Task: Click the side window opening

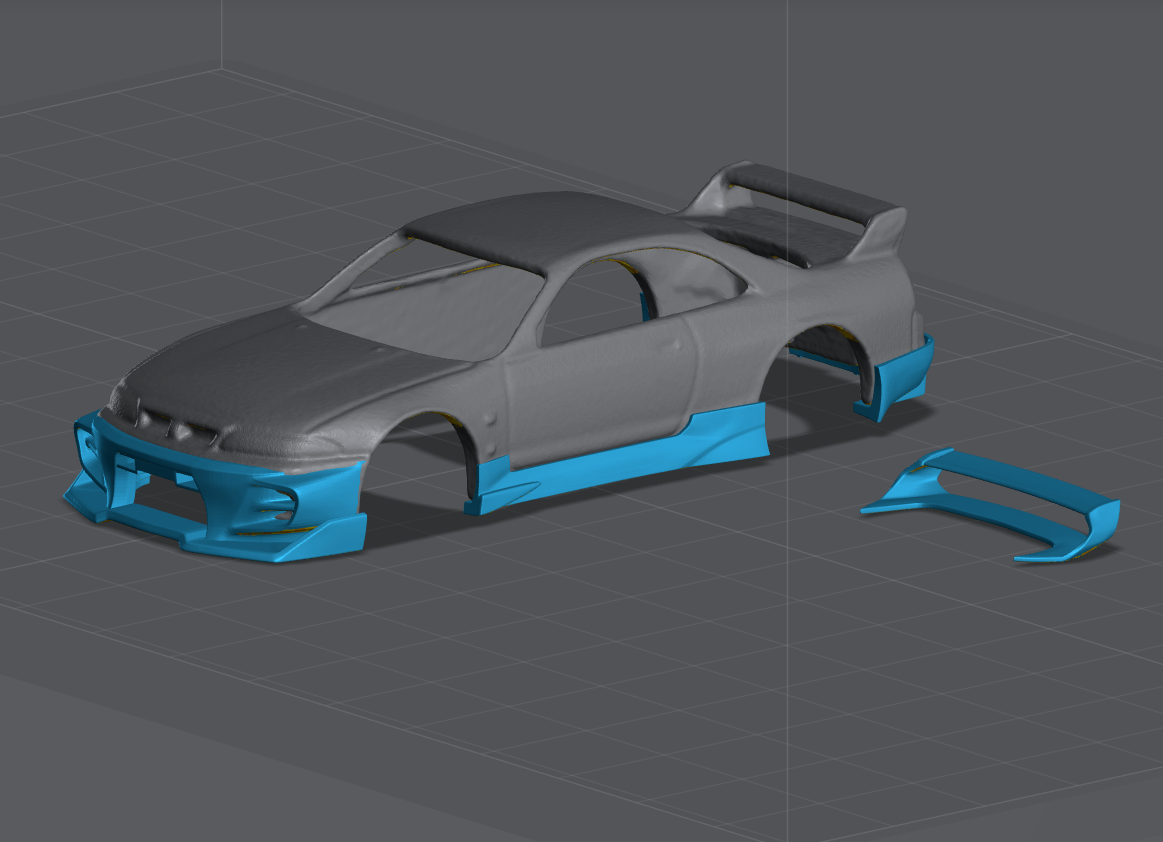Action: point(590,300)
